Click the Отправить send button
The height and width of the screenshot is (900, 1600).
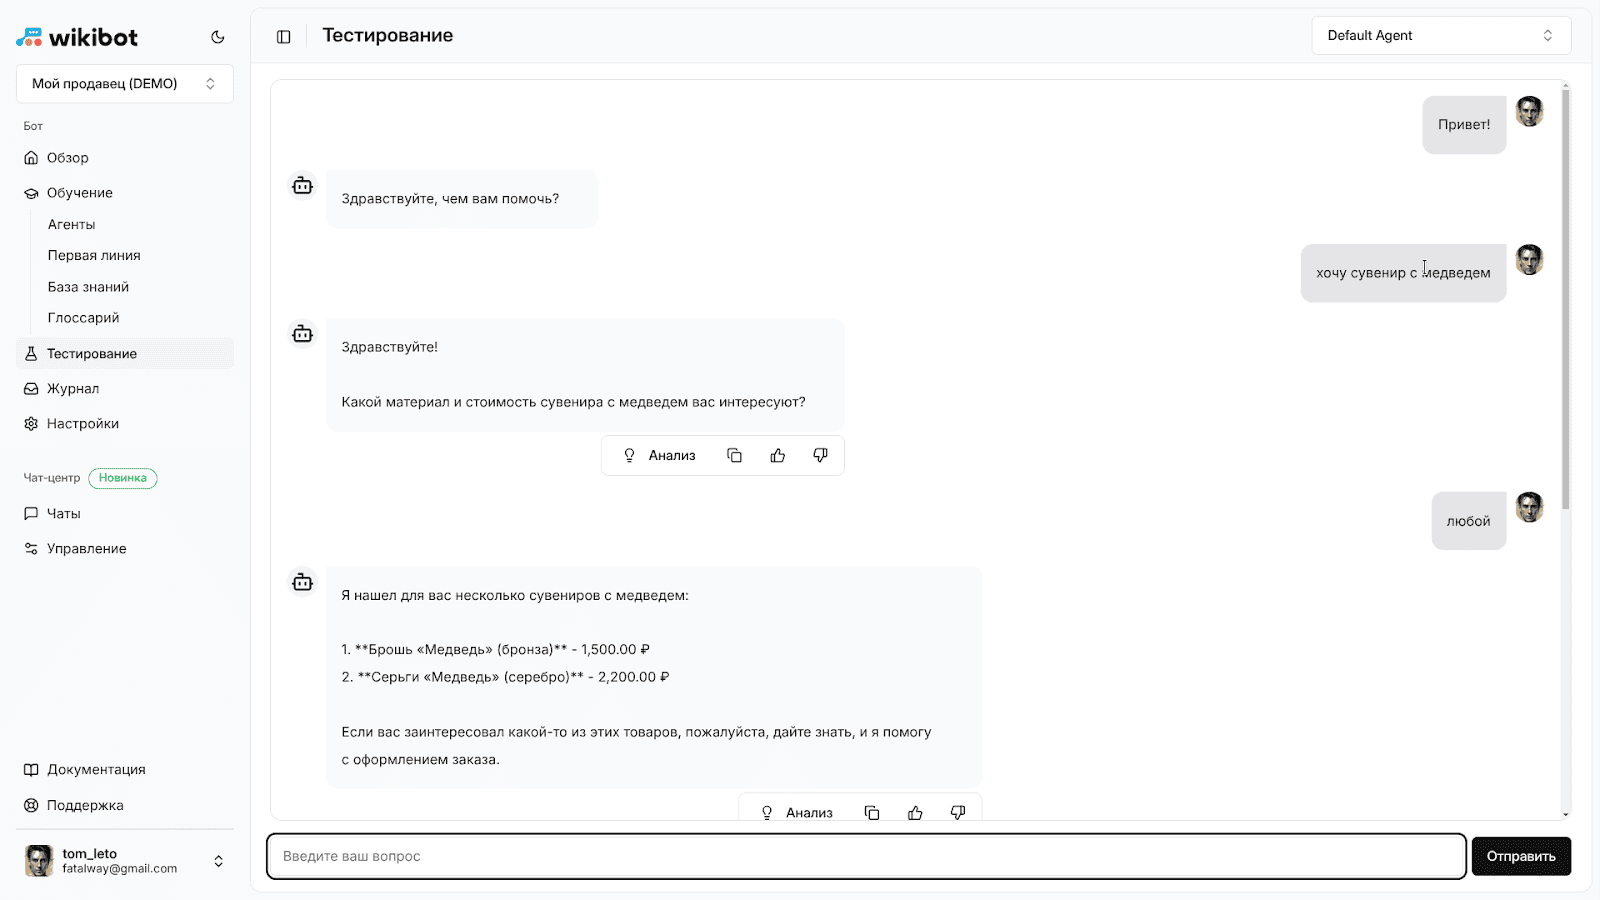click(1521, 856)
